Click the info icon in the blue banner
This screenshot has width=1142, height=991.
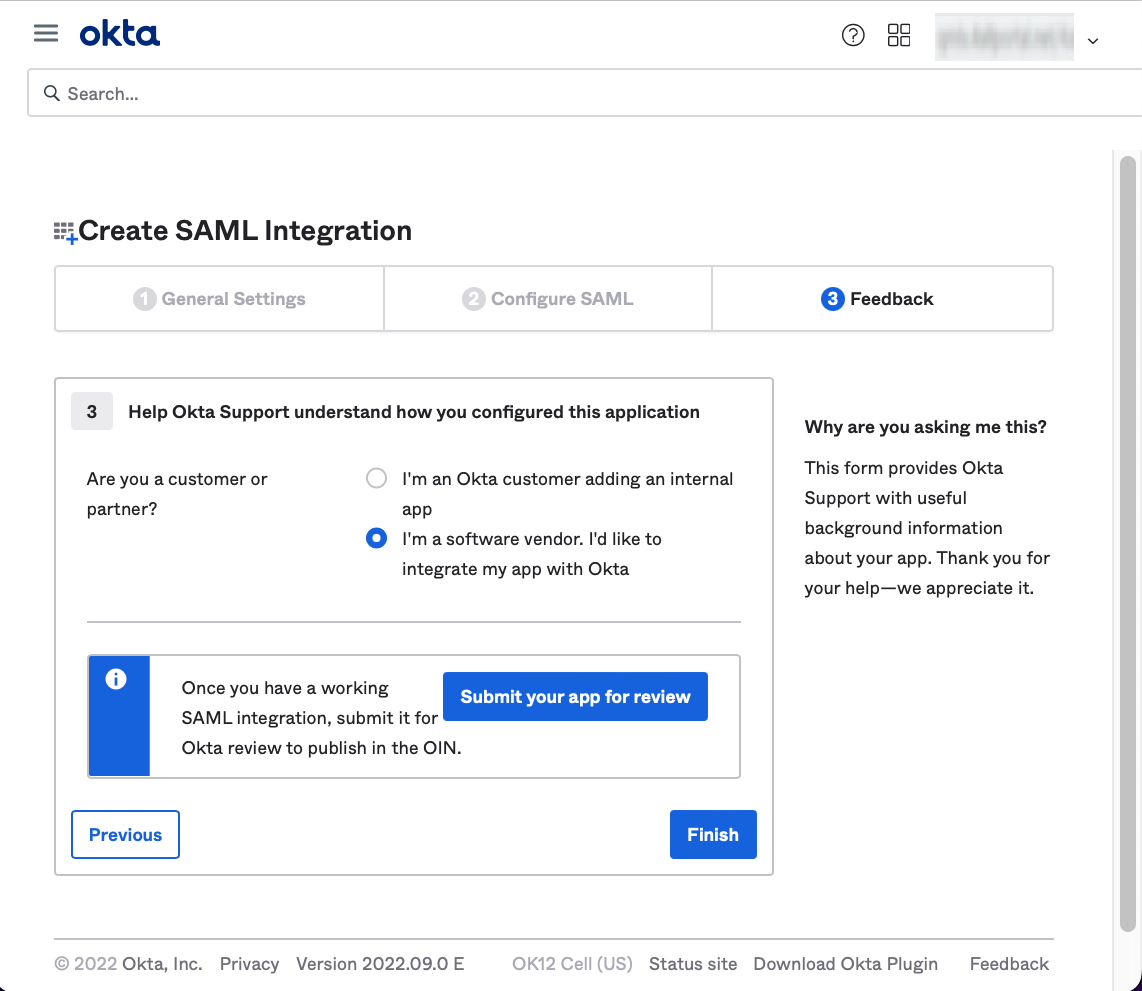tap(116, 679)
